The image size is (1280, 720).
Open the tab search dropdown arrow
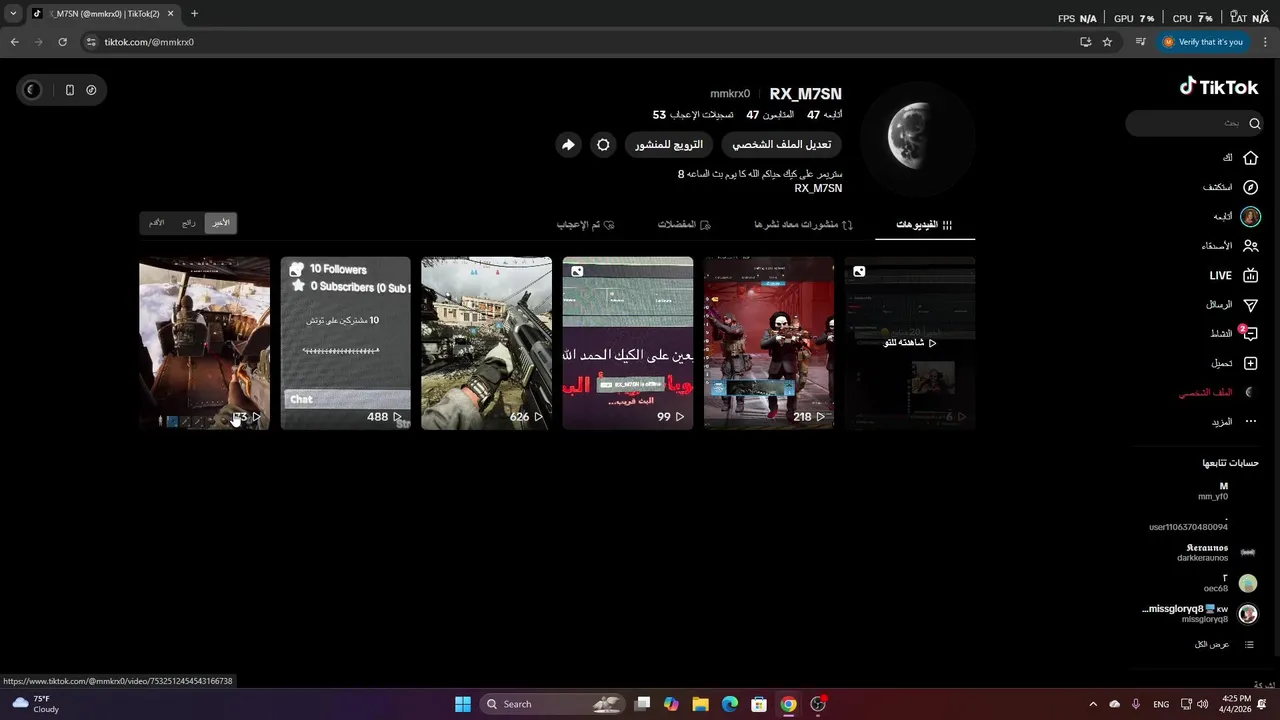click(13, 14)
